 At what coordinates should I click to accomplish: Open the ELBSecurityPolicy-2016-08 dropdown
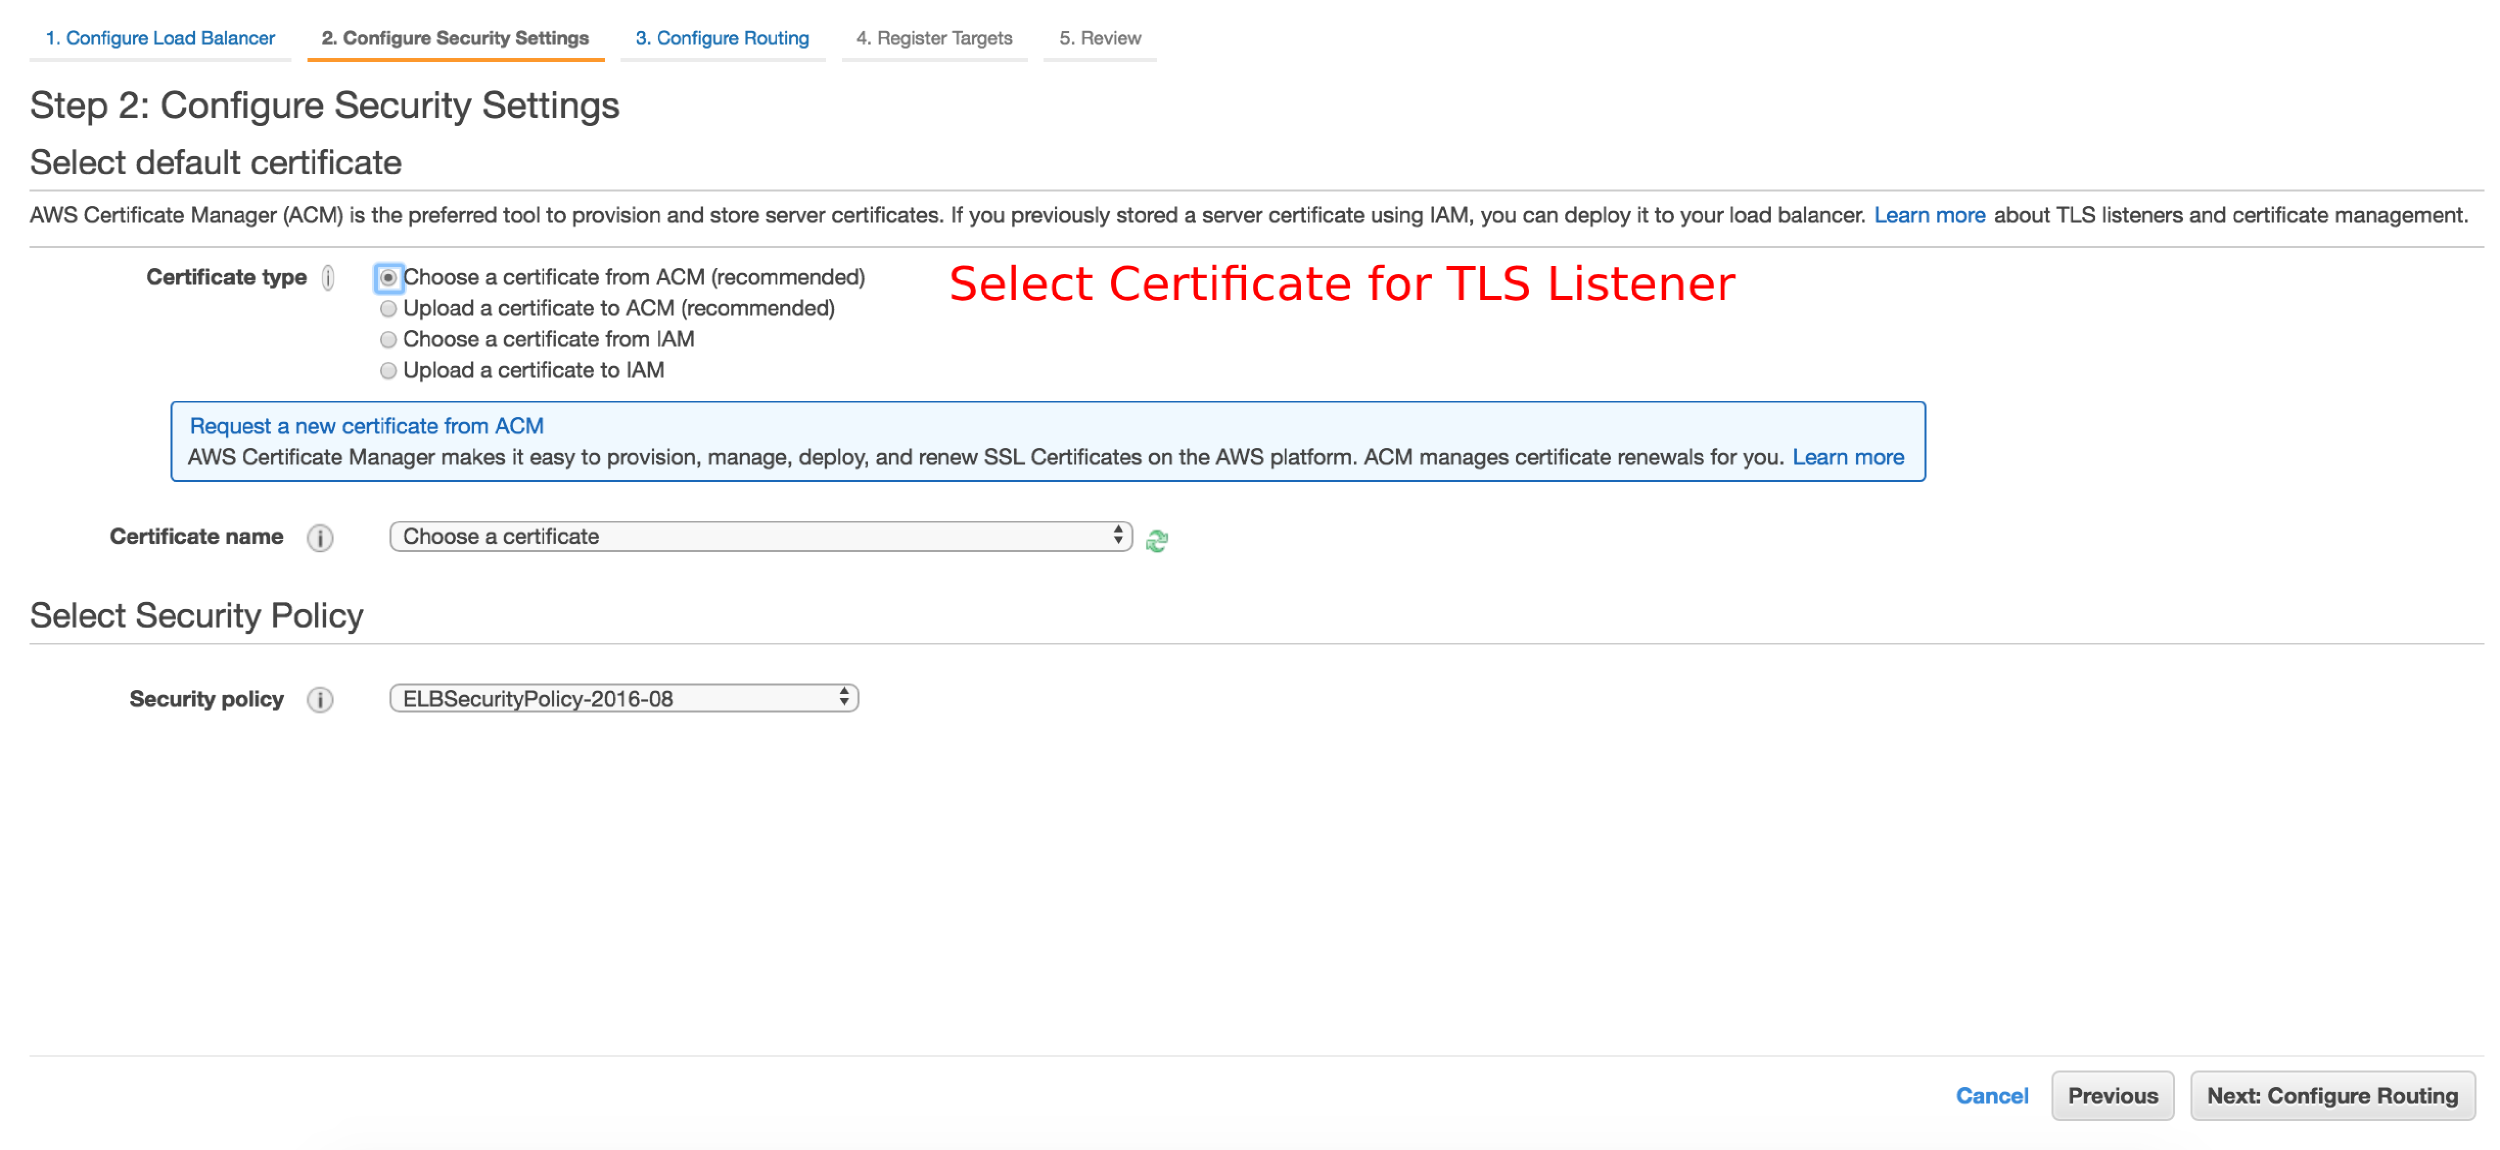[623, 699]
